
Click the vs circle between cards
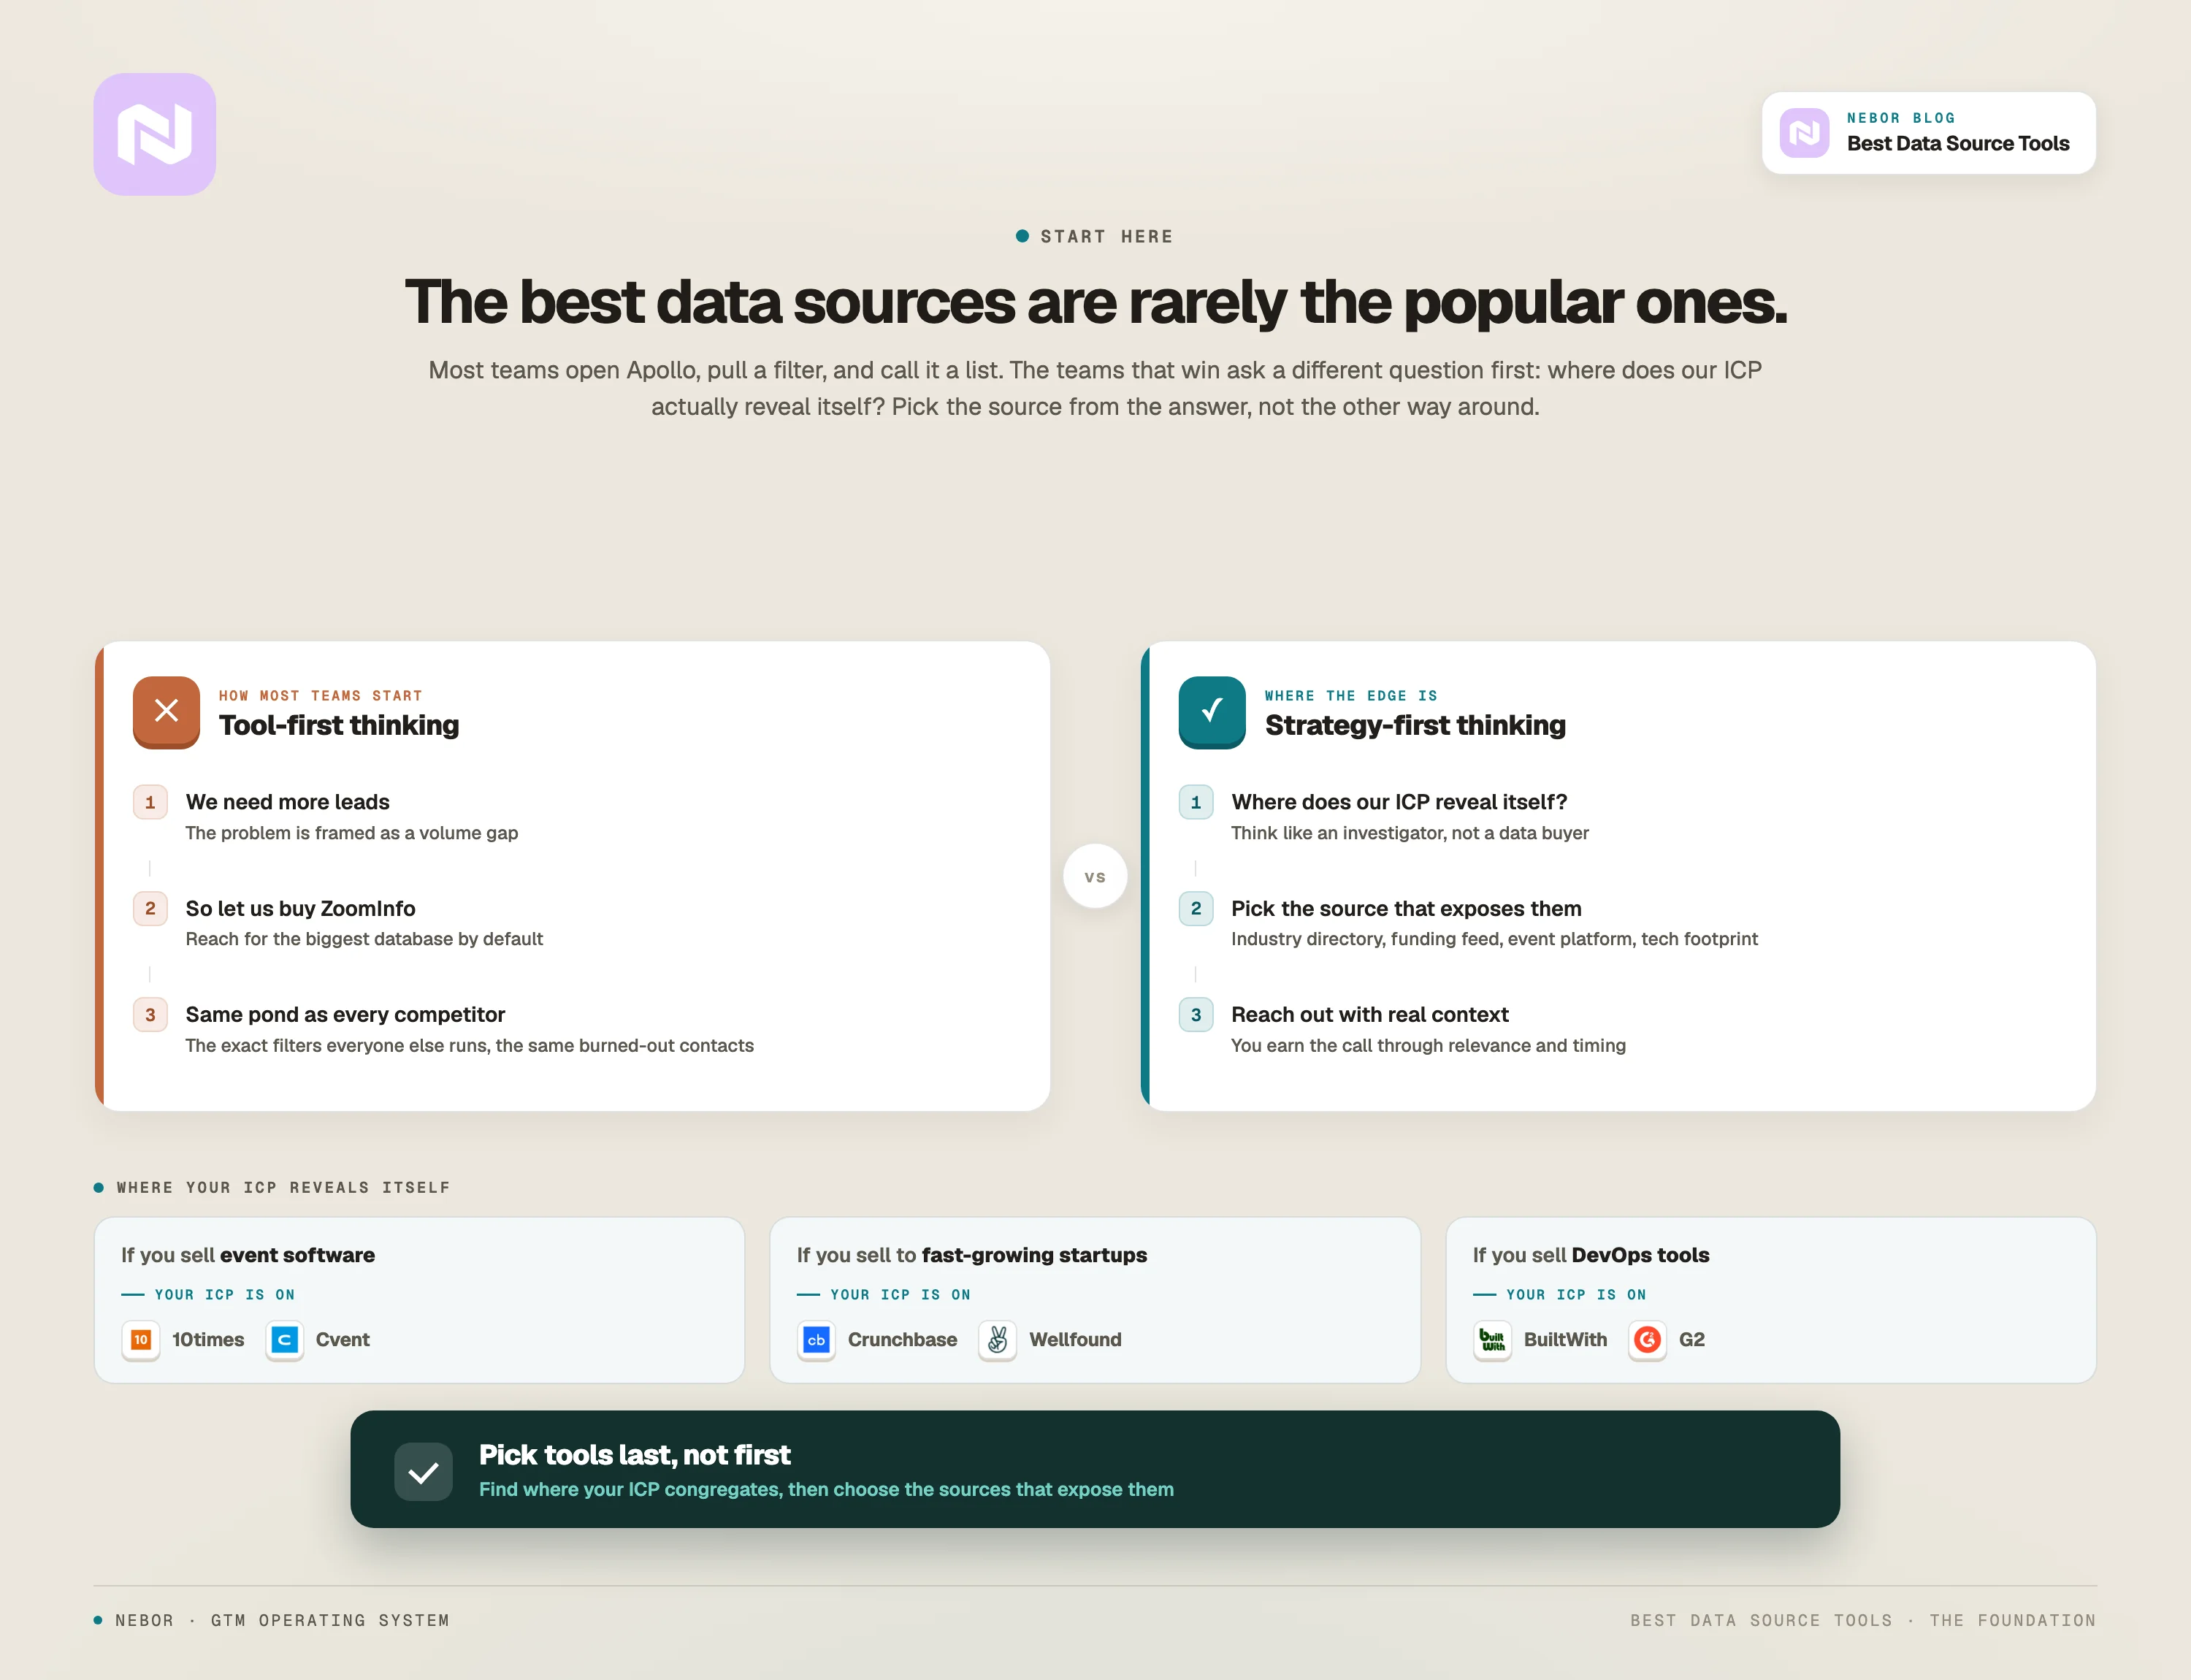point(1095,876)
